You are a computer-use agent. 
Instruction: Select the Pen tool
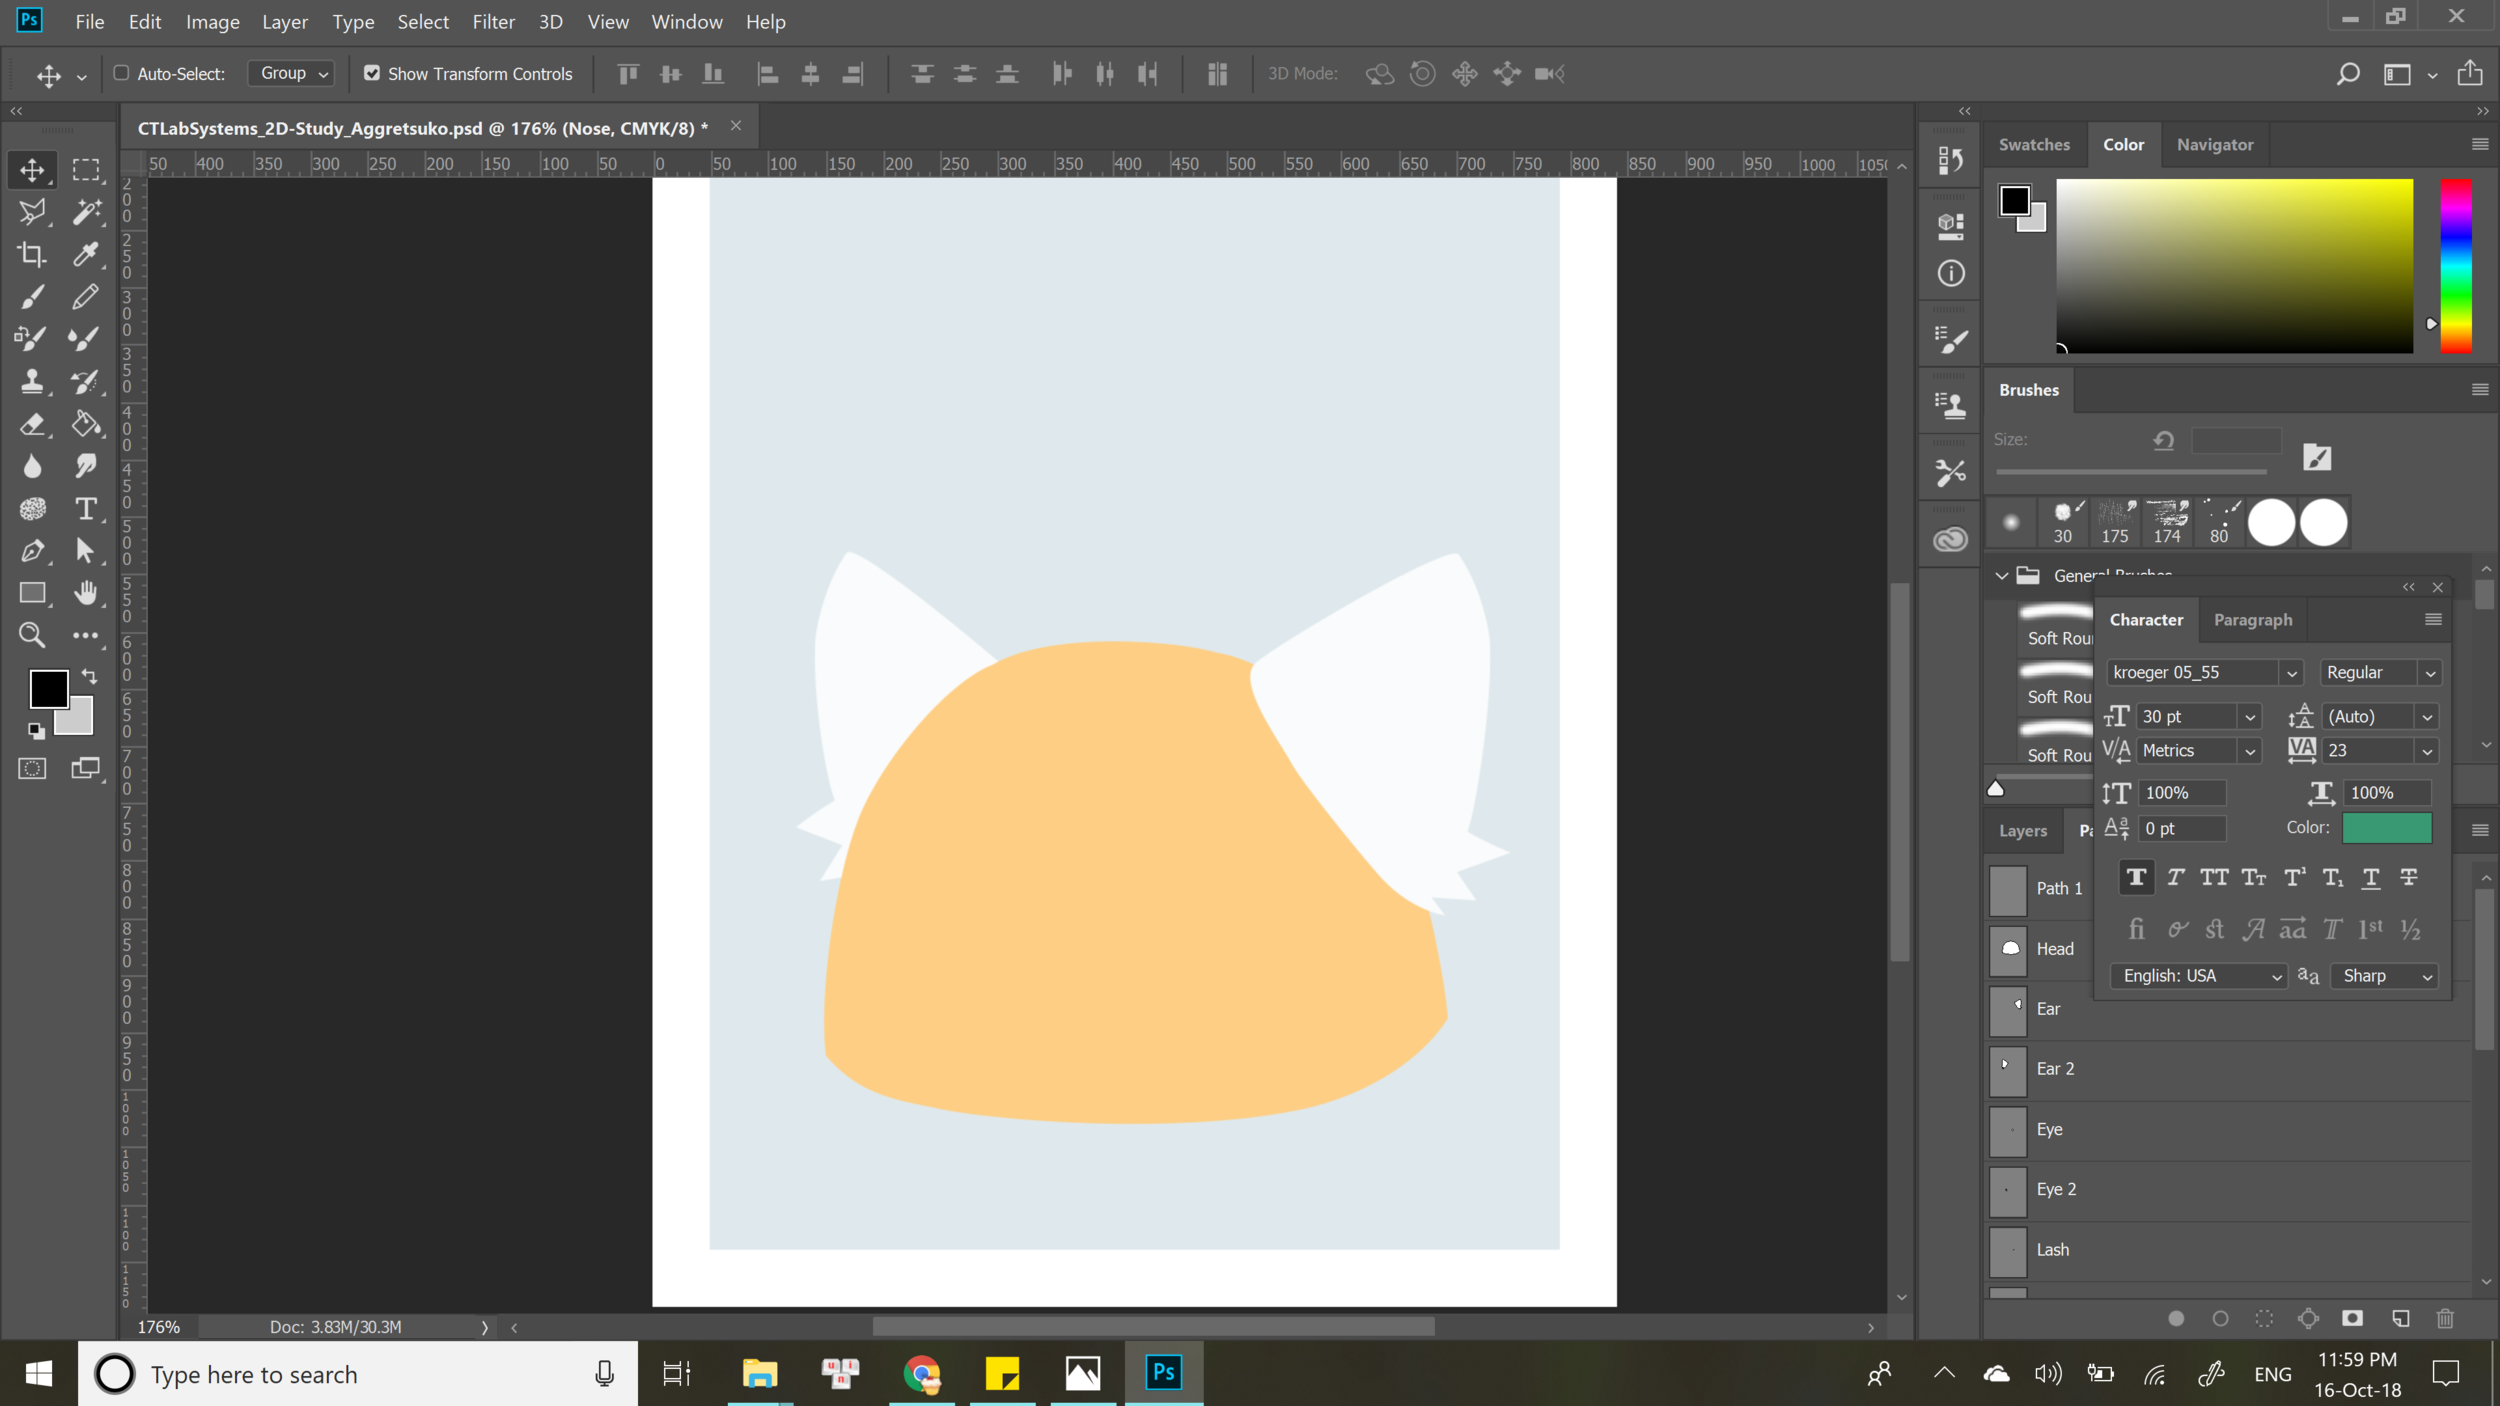coord(32,551)
